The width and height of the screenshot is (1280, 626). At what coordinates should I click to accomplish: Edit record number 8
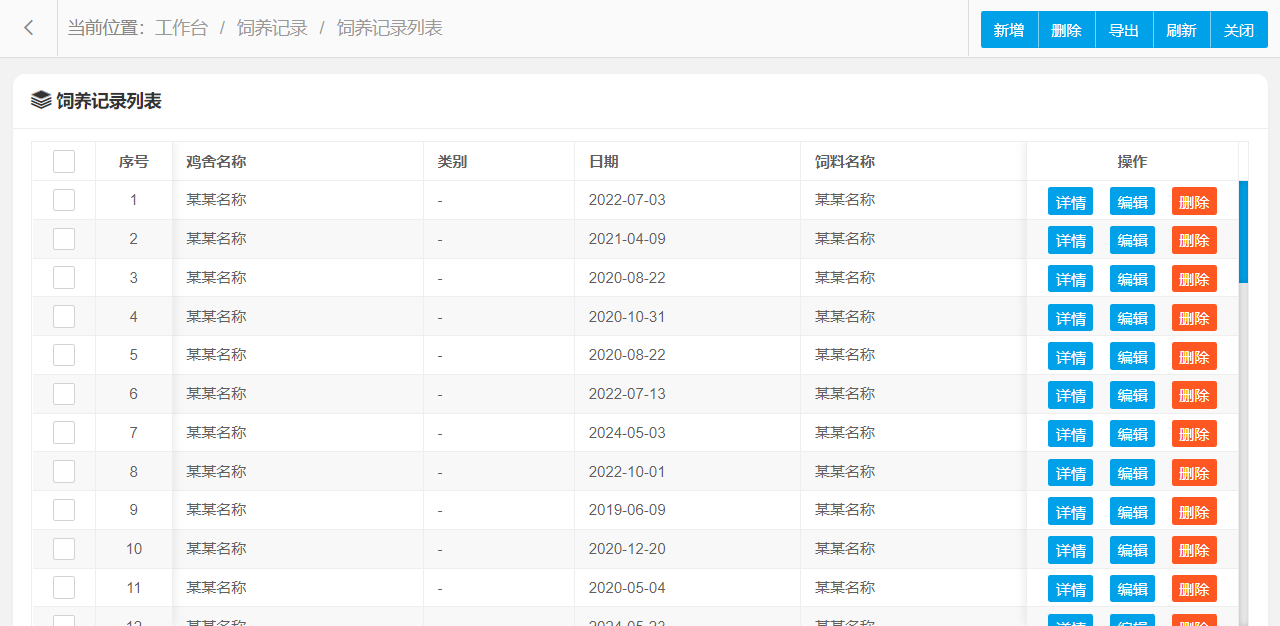pyautogui.click(x=1132, y=473)
